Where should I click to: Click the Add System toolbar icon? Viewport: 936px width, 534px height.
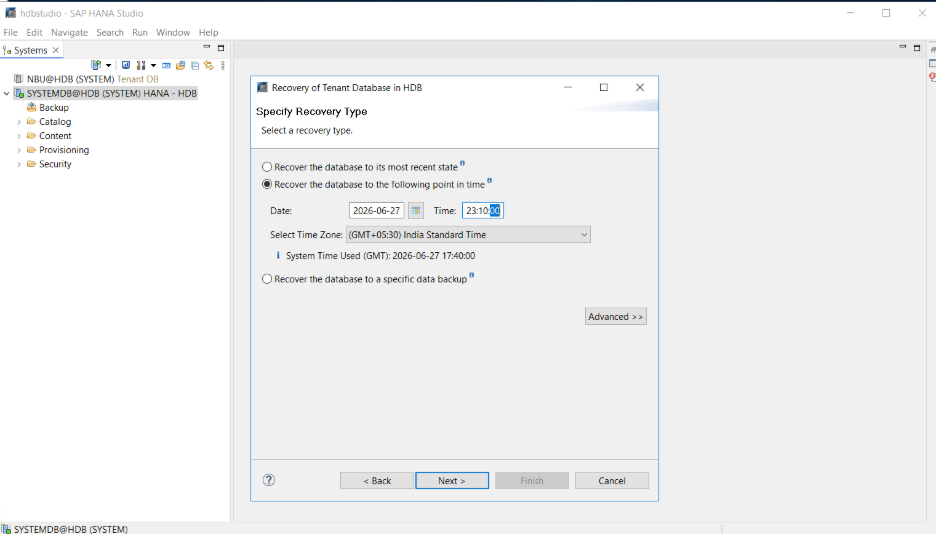pyautogui.click(x=96, y=65)
